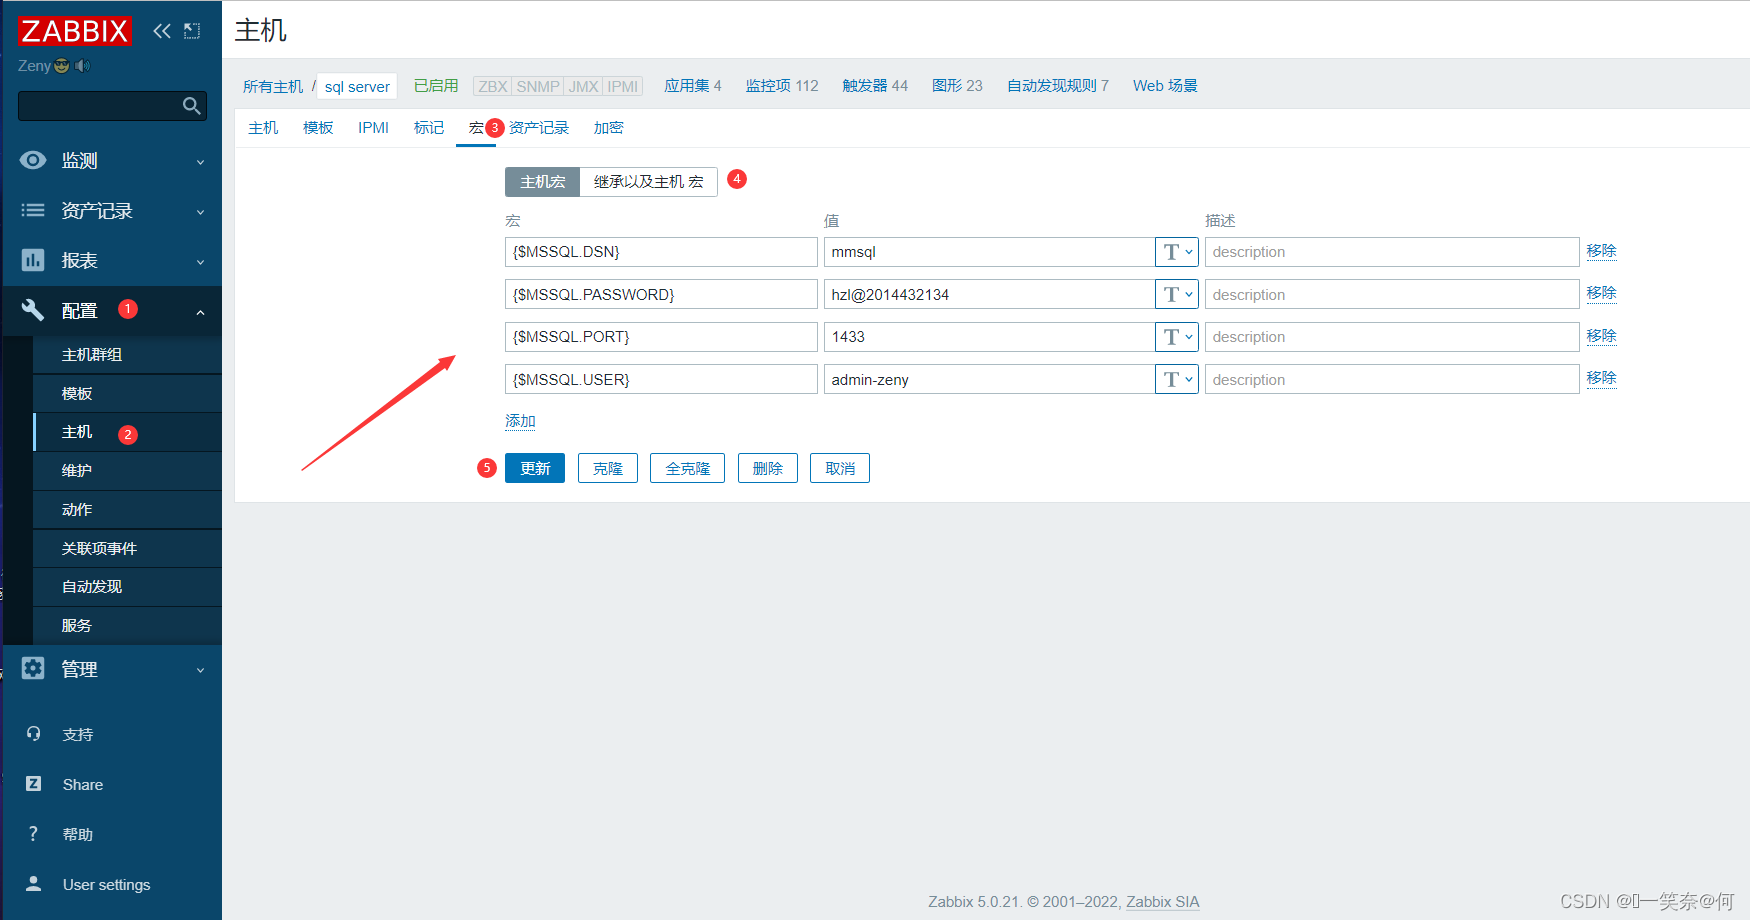Select the 主机宏 toggle option
The image size is (1750, 920).
coord(543,182)
